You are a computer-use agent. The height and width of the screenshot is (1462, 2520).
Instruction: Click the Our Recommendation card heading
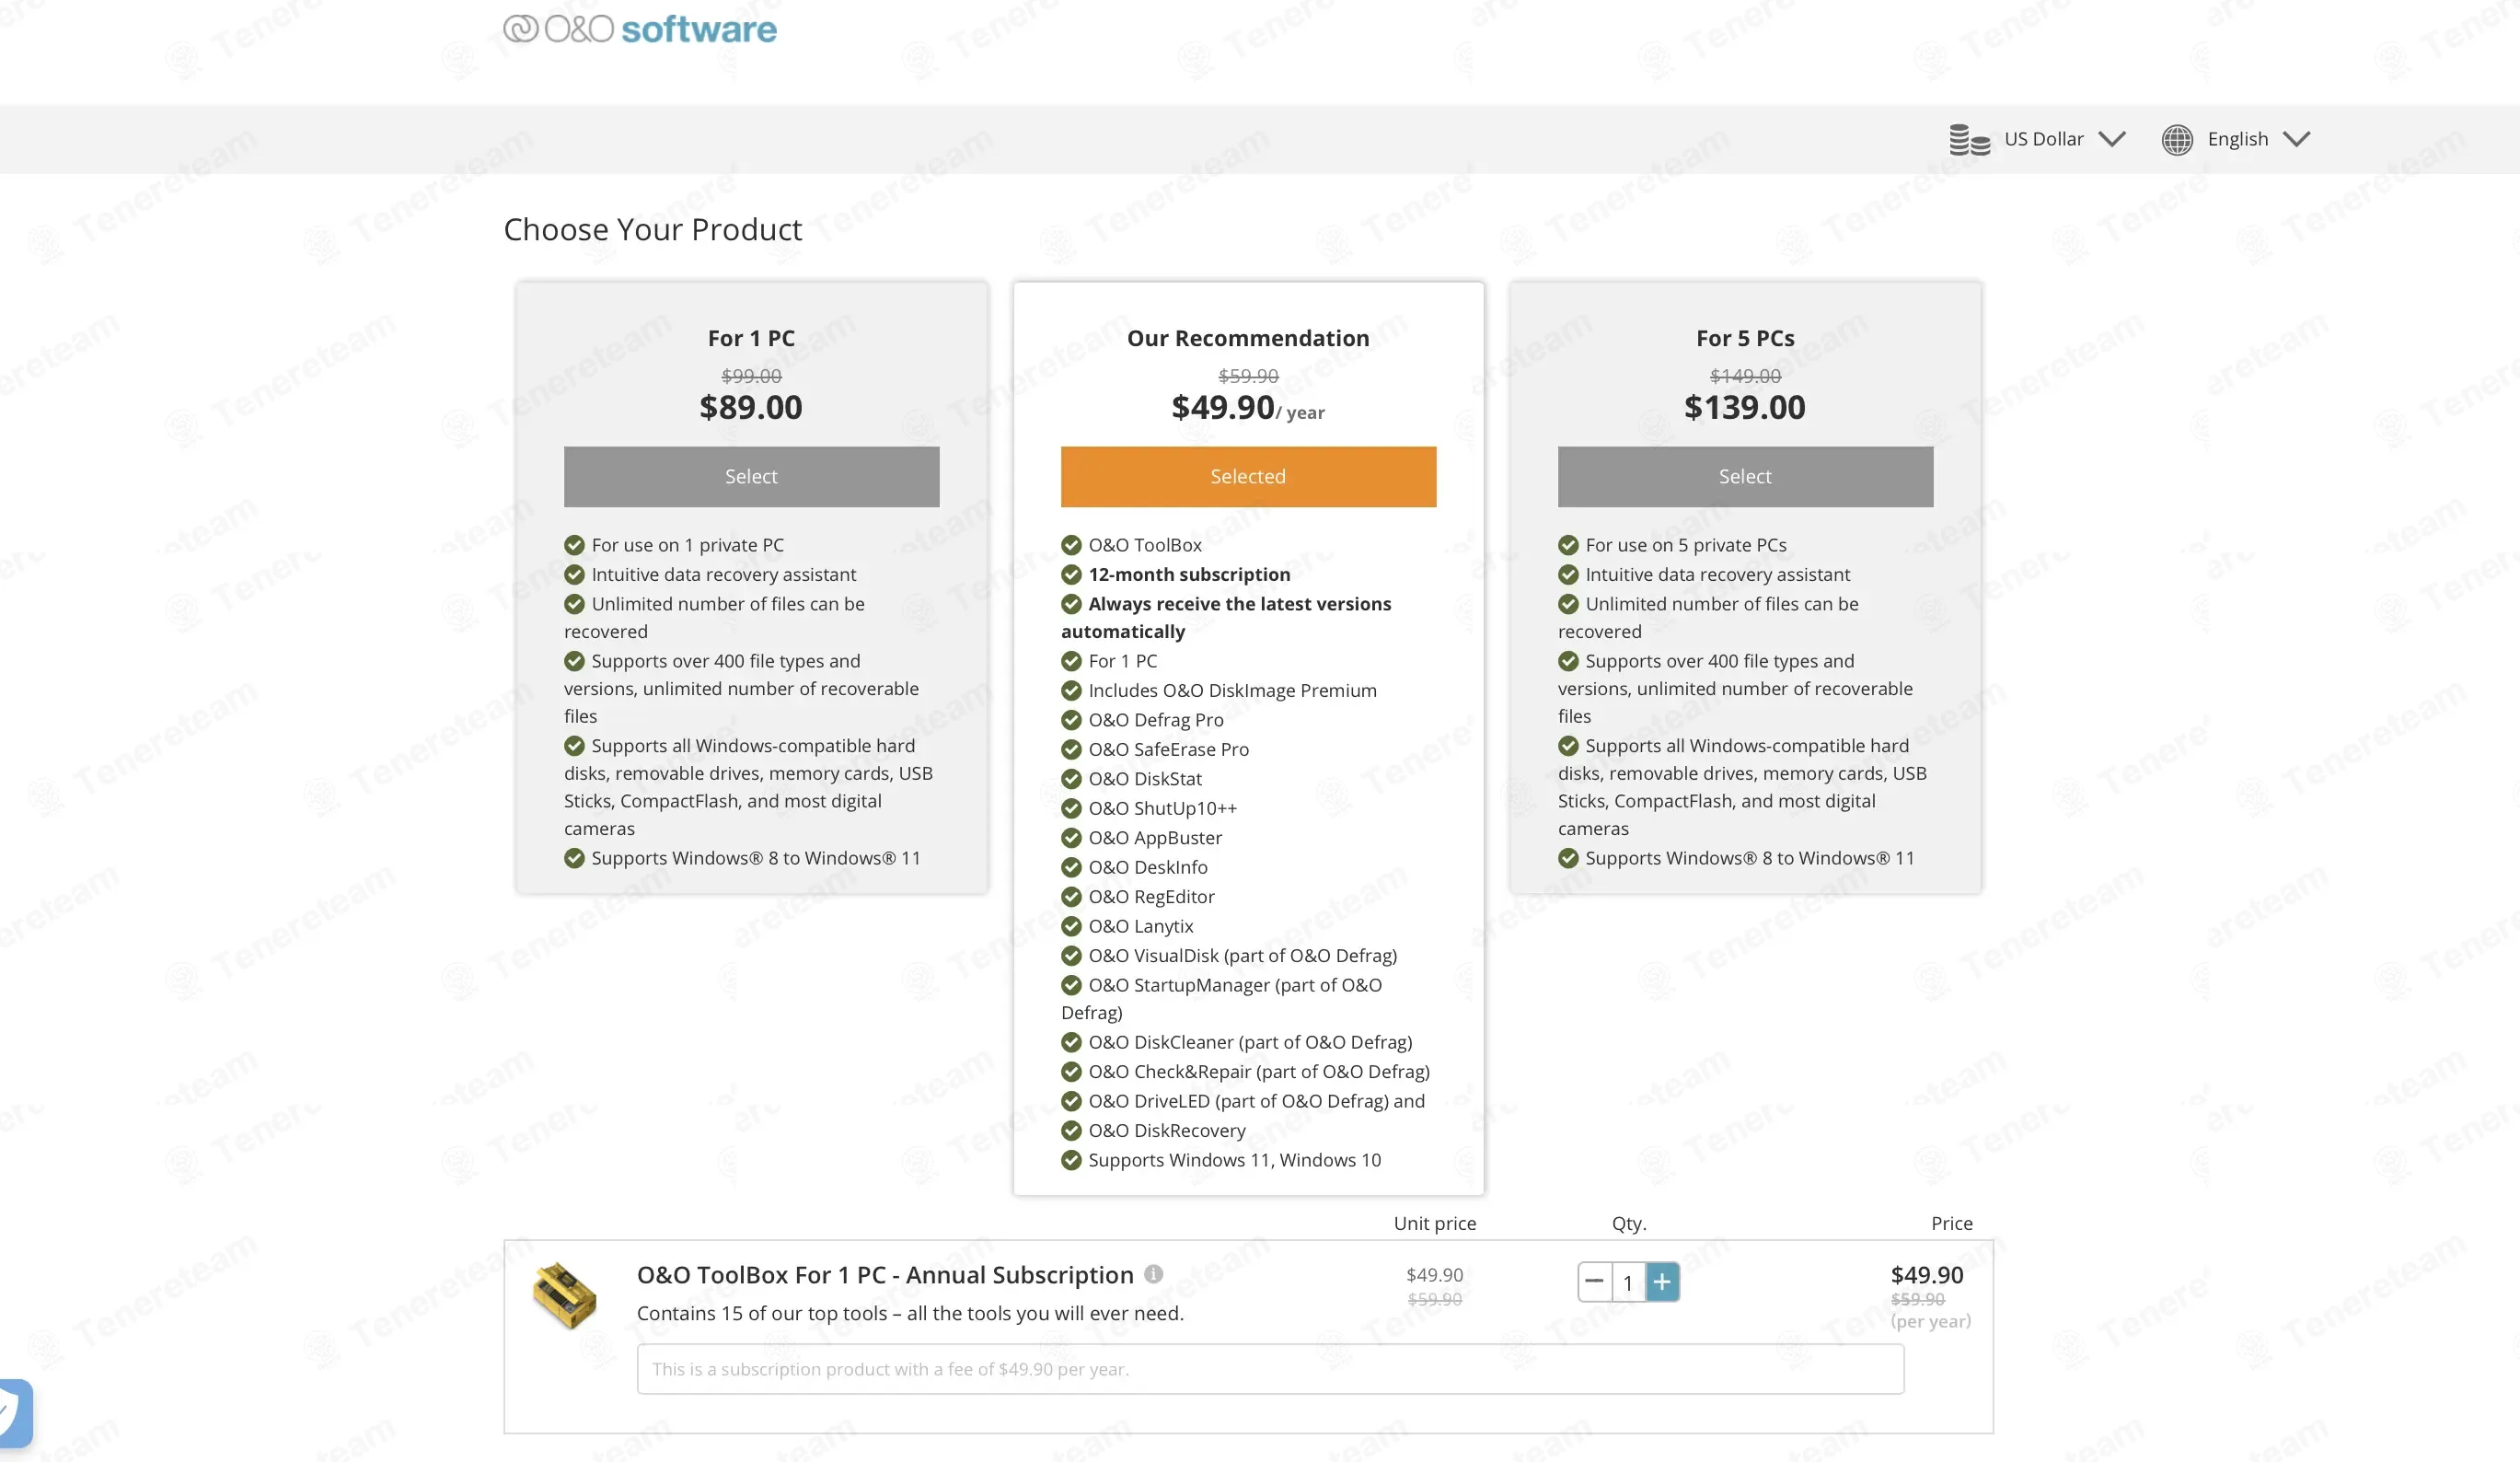pos(1247,338)
